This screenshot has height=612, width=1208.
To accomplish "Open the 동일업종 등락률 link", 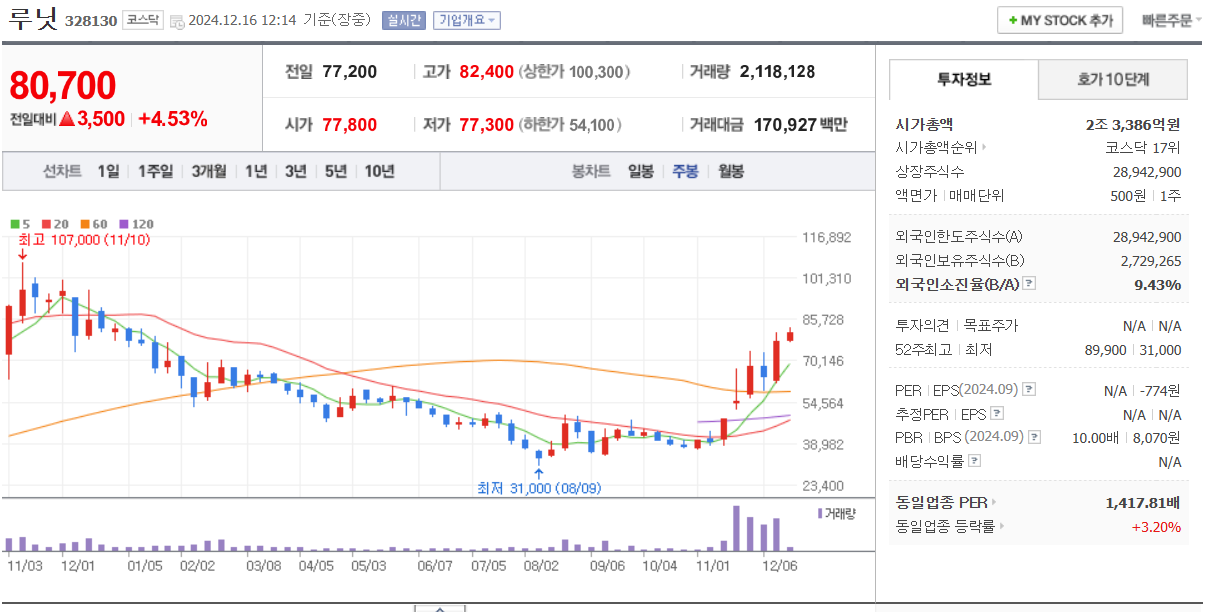I will tap(945, 526).
